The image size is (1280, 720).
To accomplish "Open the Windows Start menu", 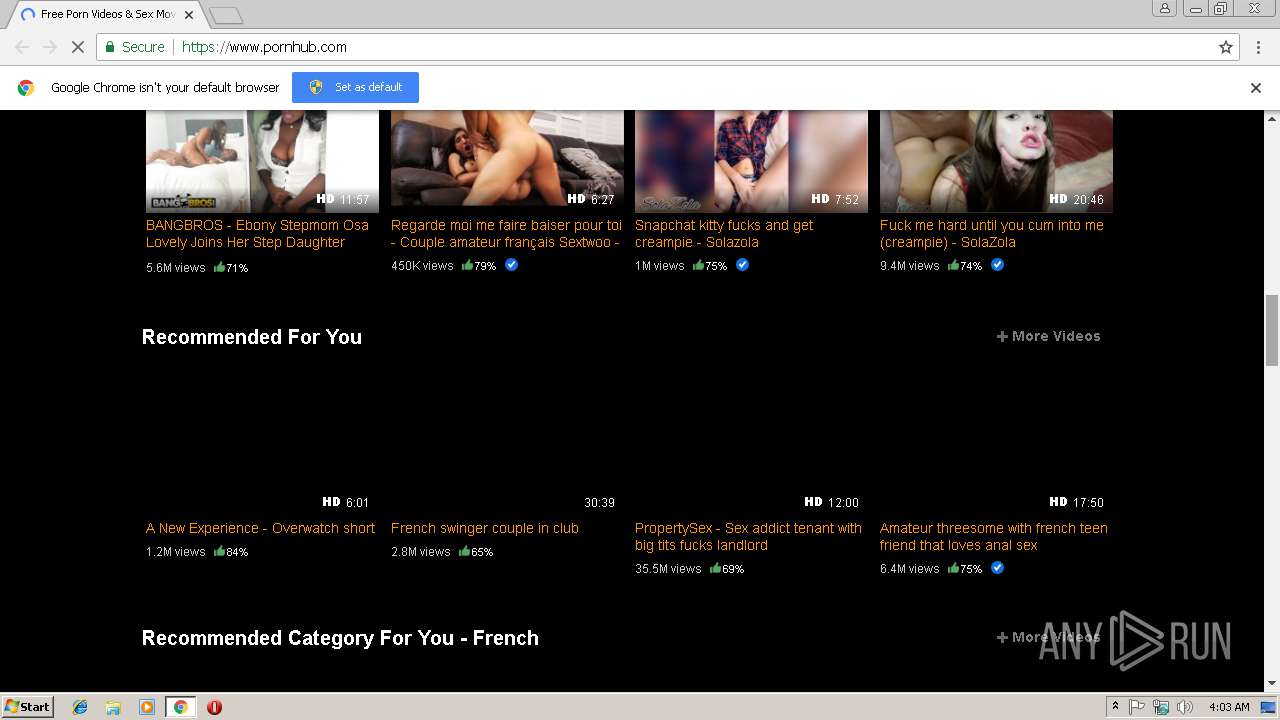I will click(x=27, y=706).
